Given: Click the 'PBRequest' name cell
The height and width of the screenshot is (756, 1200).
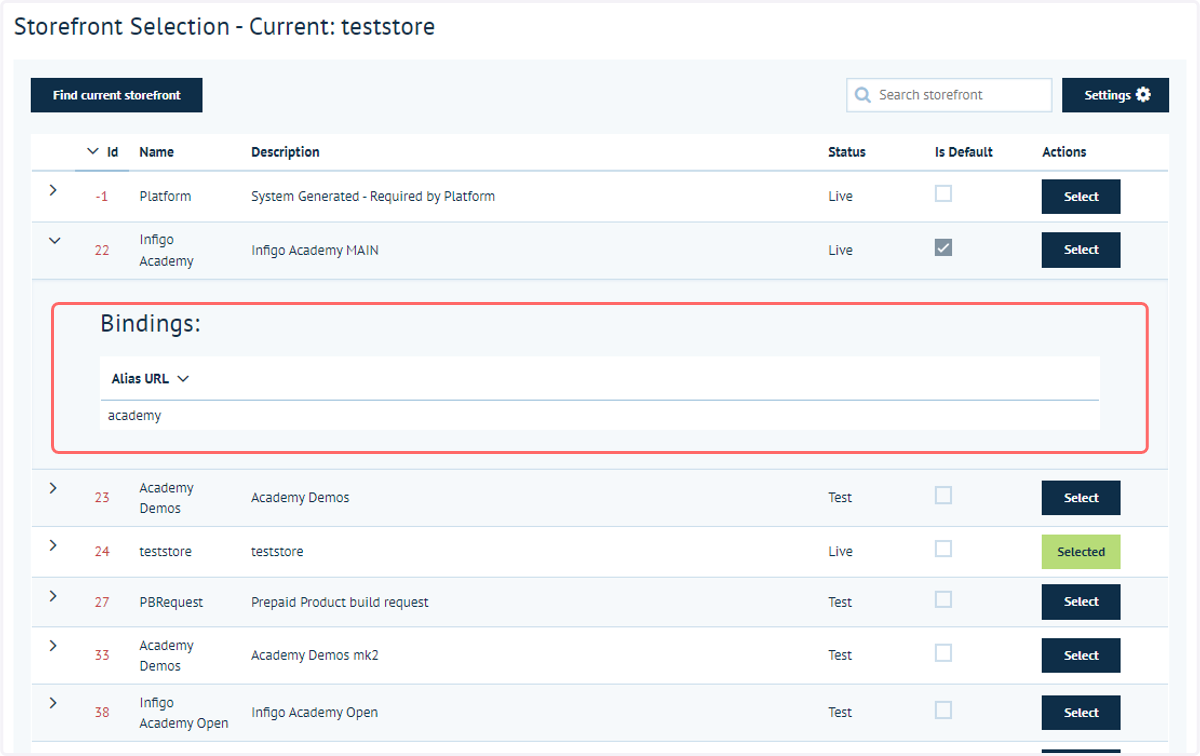Looking at the screenshot, I should (171, 602).
